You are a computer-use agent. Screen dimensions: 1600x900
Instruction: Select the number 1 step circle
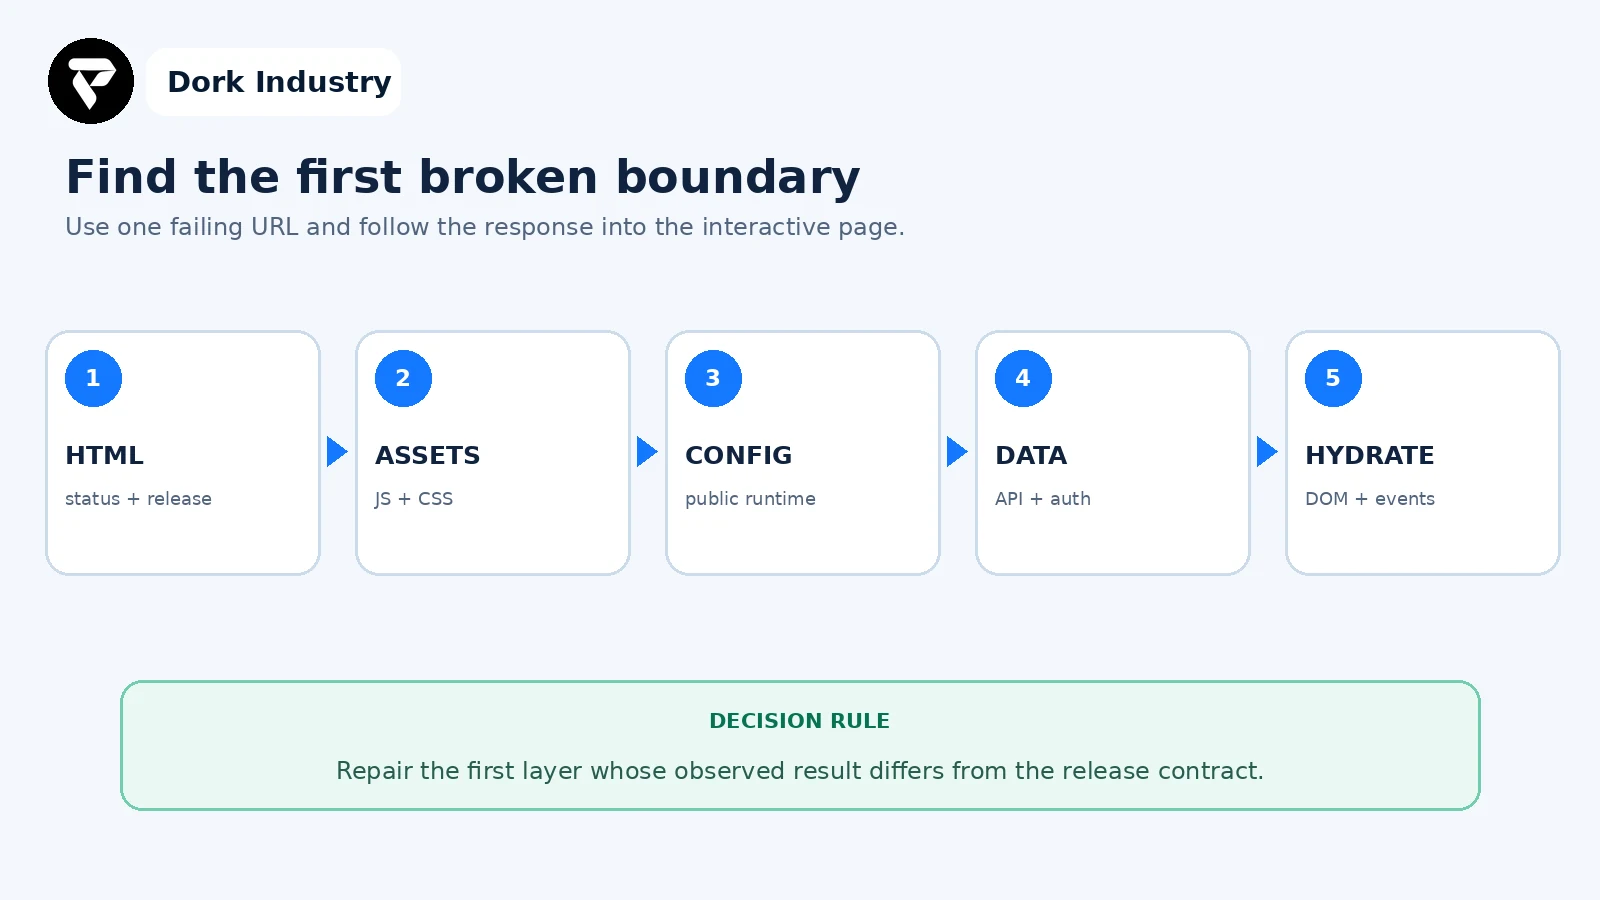[93, 378]
